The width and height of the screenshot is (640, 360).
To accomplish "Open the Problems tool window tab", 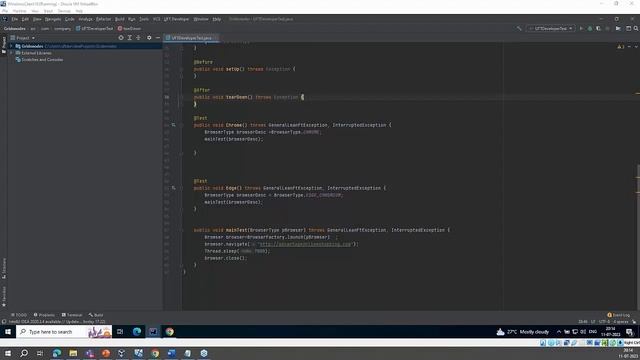I will click(x=44, y=315).
